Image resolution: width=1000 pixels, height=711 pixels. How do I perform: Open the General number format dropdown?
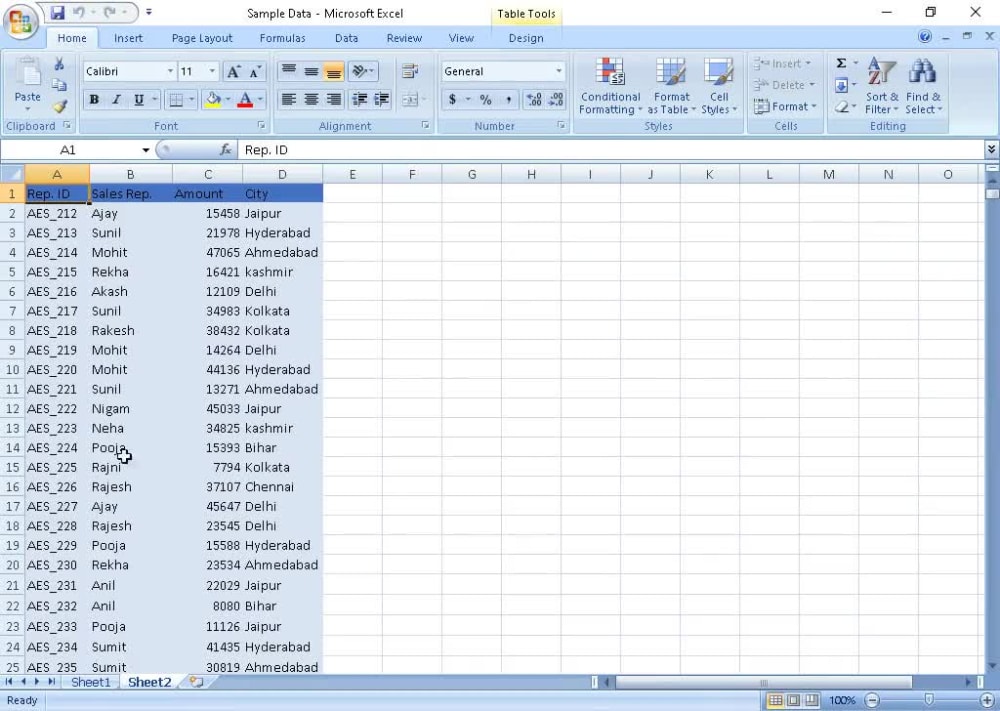(x=559, y=71)
